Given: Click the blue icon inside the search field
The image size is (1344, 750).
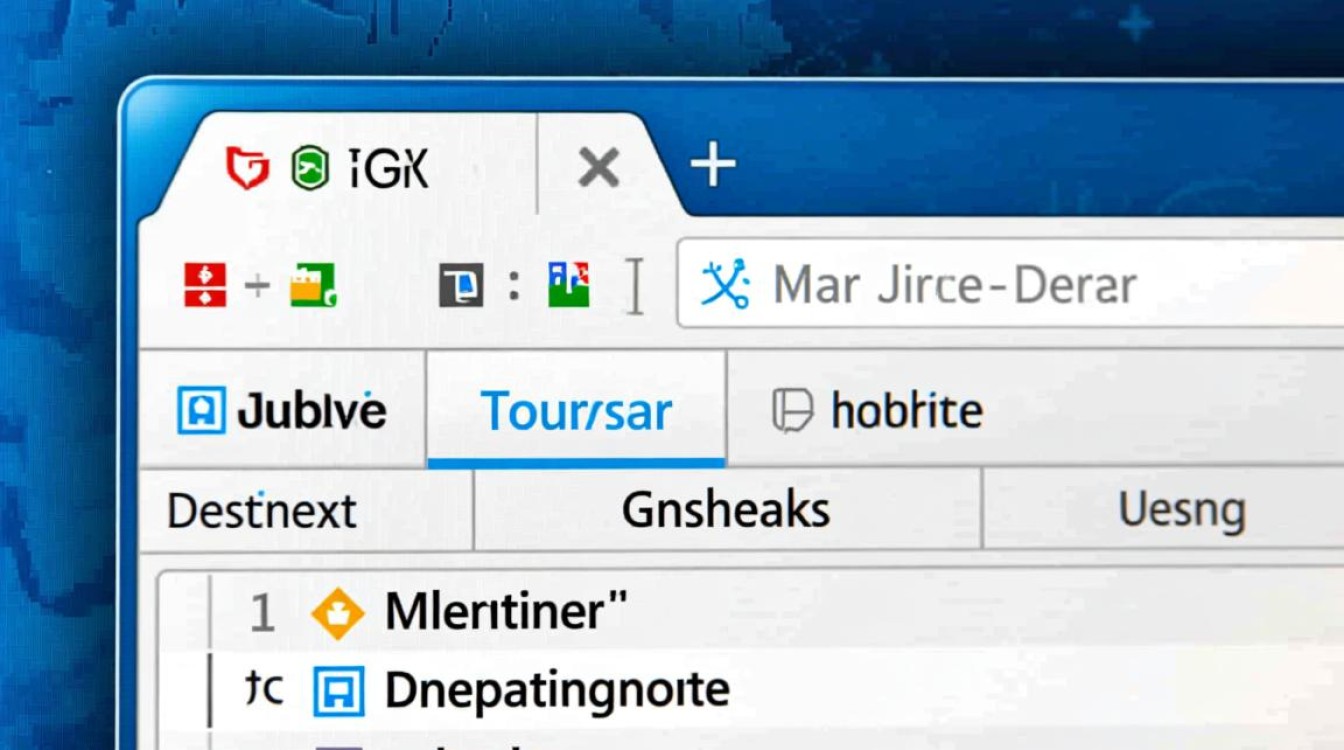Looking at the screenshot, I should pyautogui.click(x=725, y=284).
